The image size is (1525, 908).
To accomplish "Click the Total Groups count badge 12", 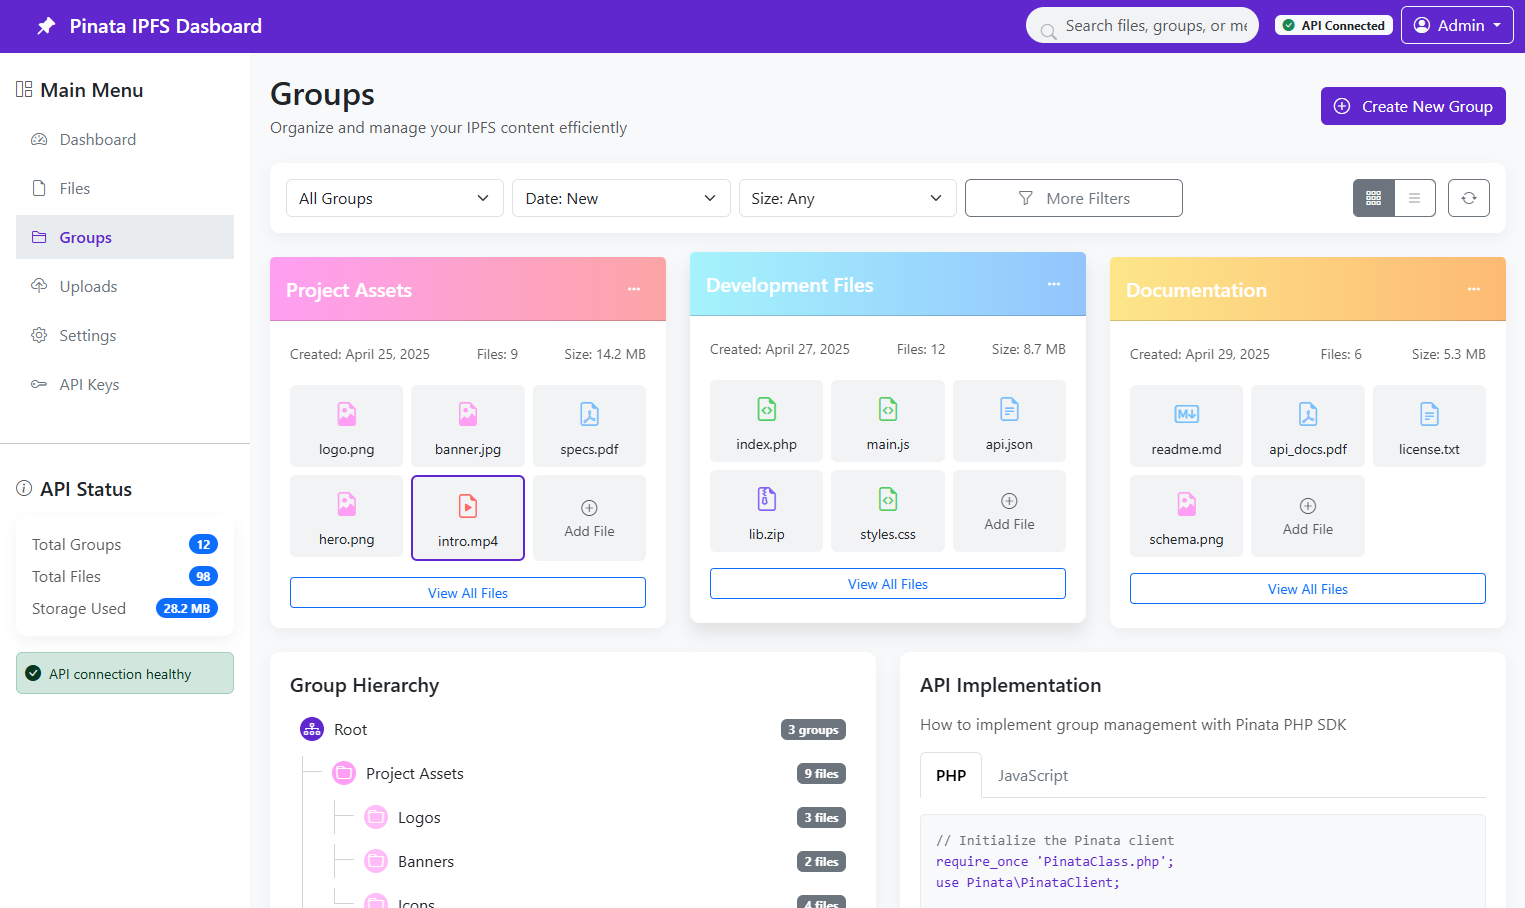I will pyautogui.click(x=203, y=544).
